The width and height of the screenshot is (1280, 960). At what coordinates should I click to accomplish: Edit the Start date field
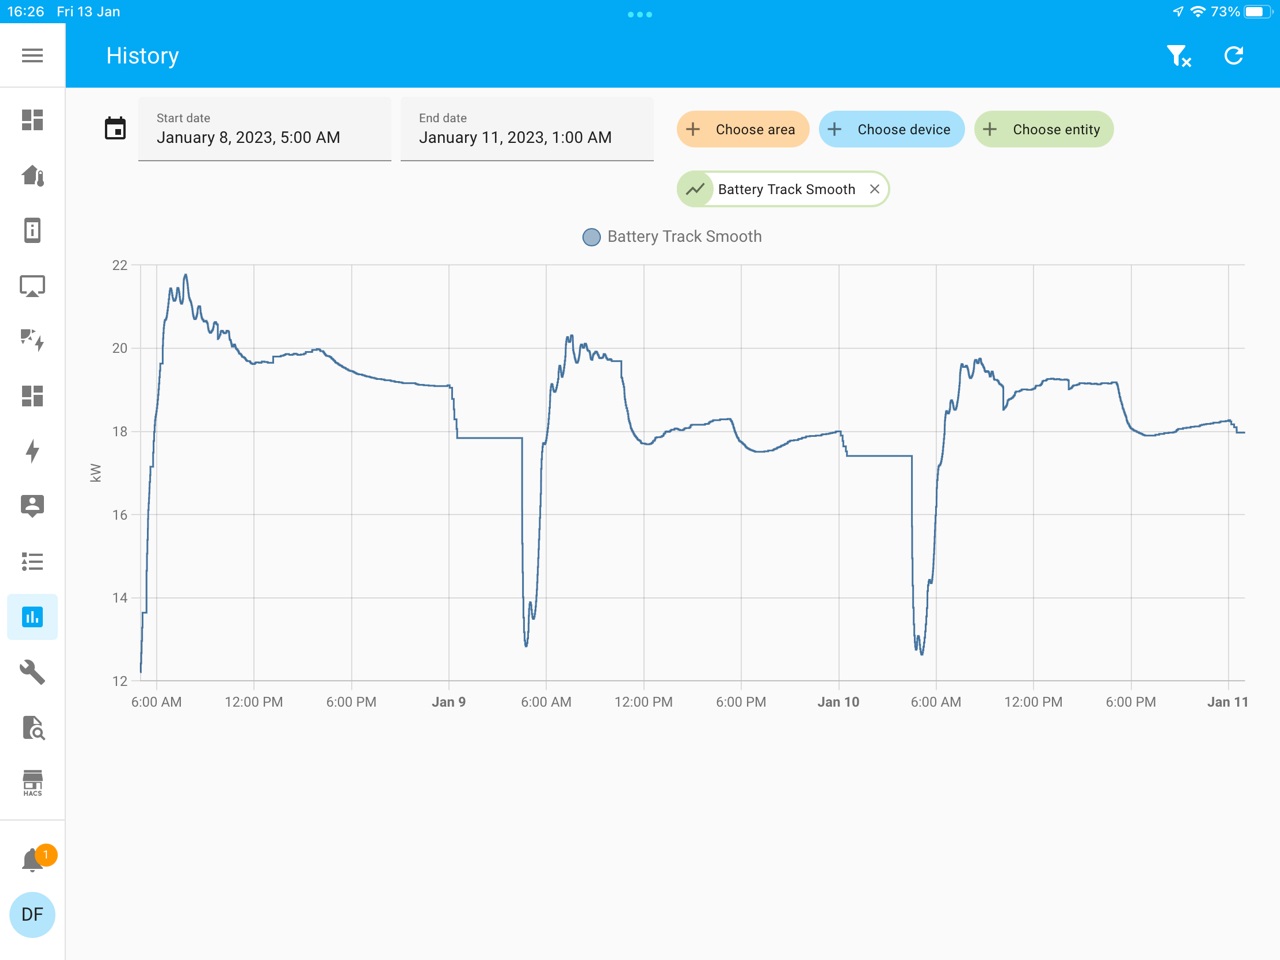264,129
